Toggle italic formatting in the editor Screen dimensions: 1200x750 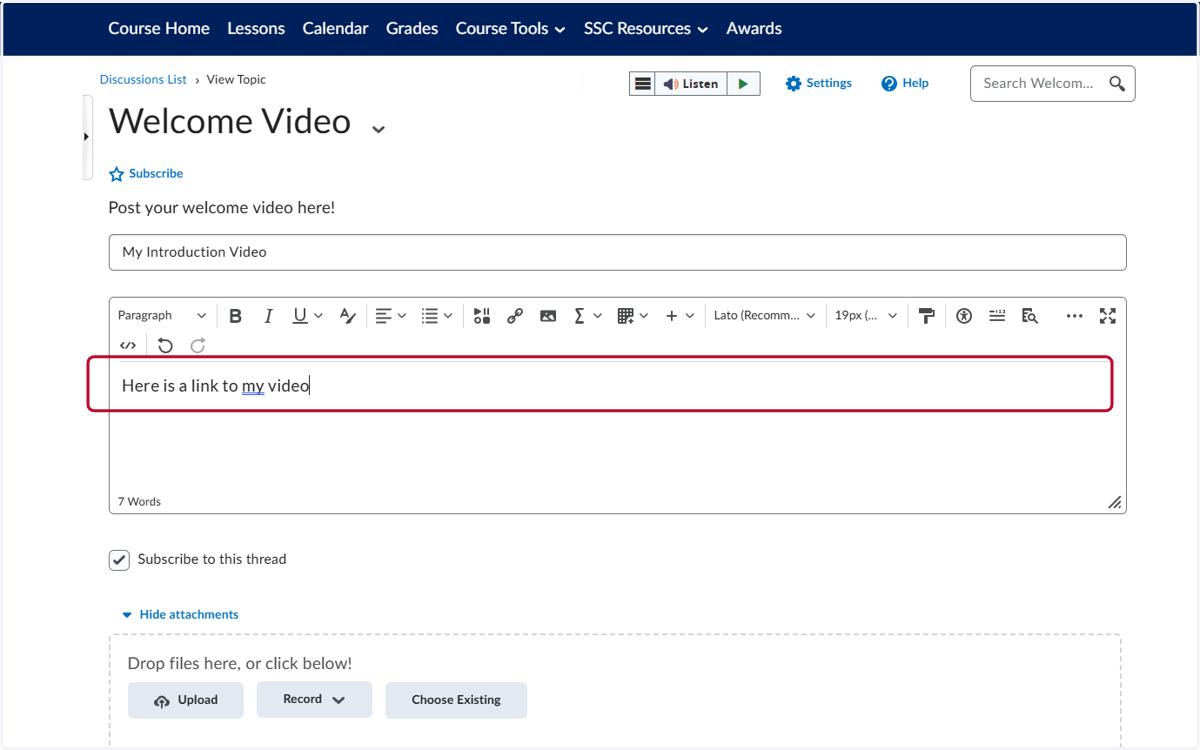point(268,316)
